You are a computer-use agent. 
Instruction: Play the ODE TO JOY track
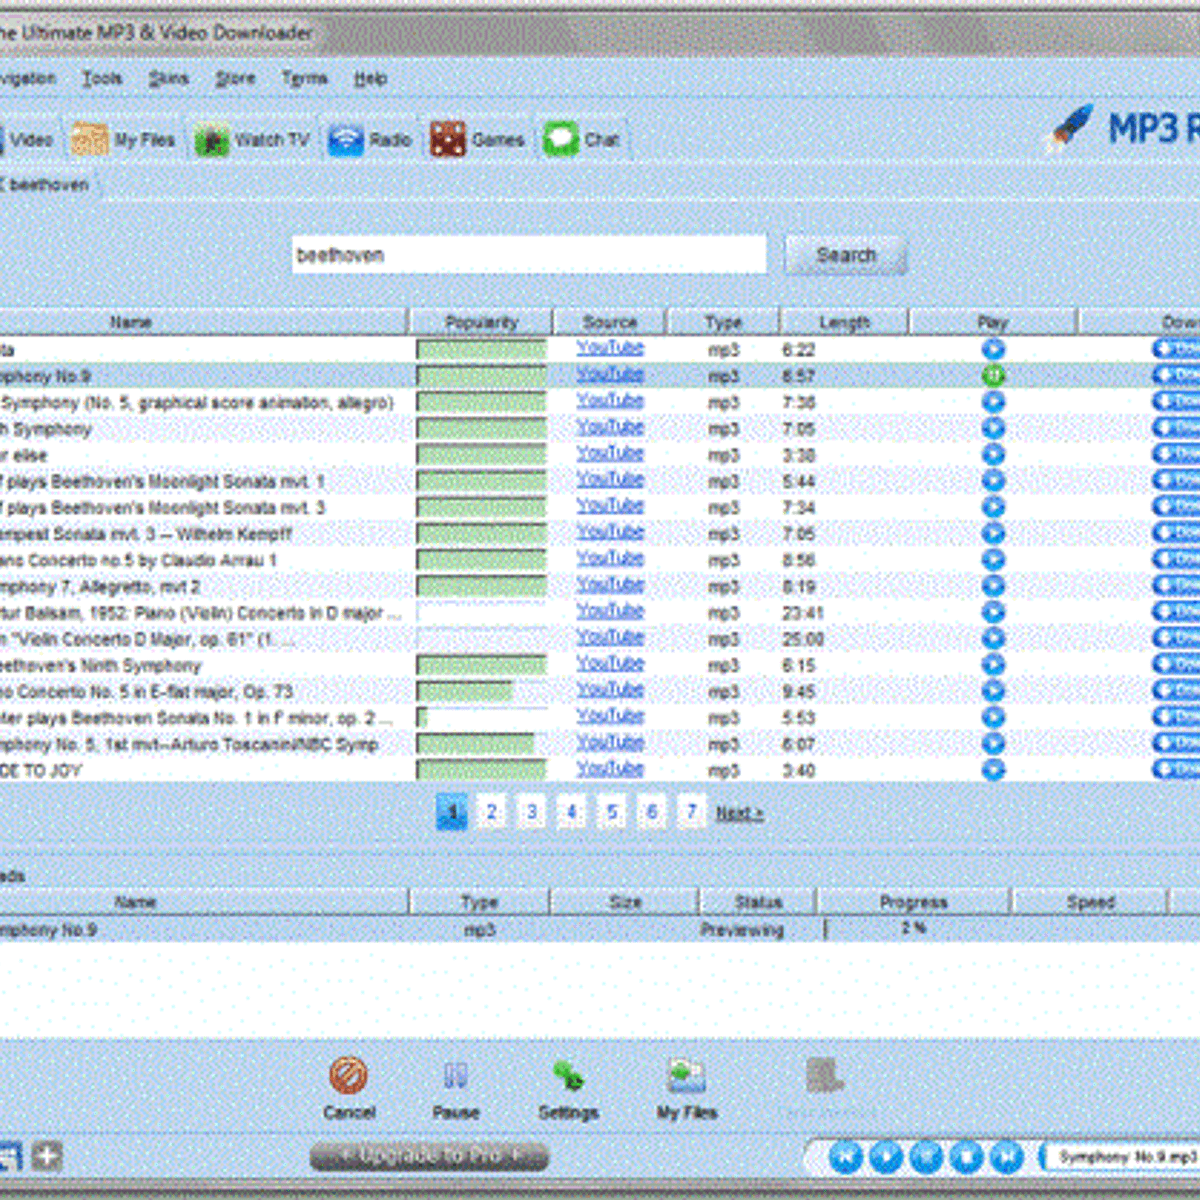coord(993,770)
